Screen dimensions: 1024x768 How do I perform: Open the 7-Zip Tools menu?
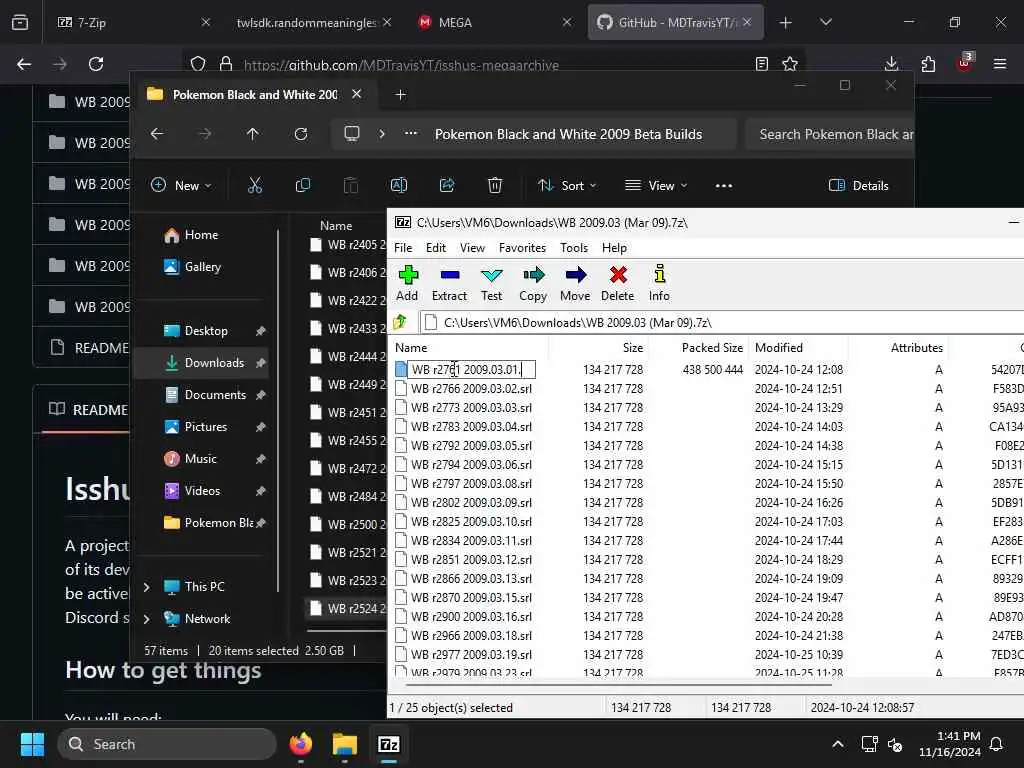point(574,248)
